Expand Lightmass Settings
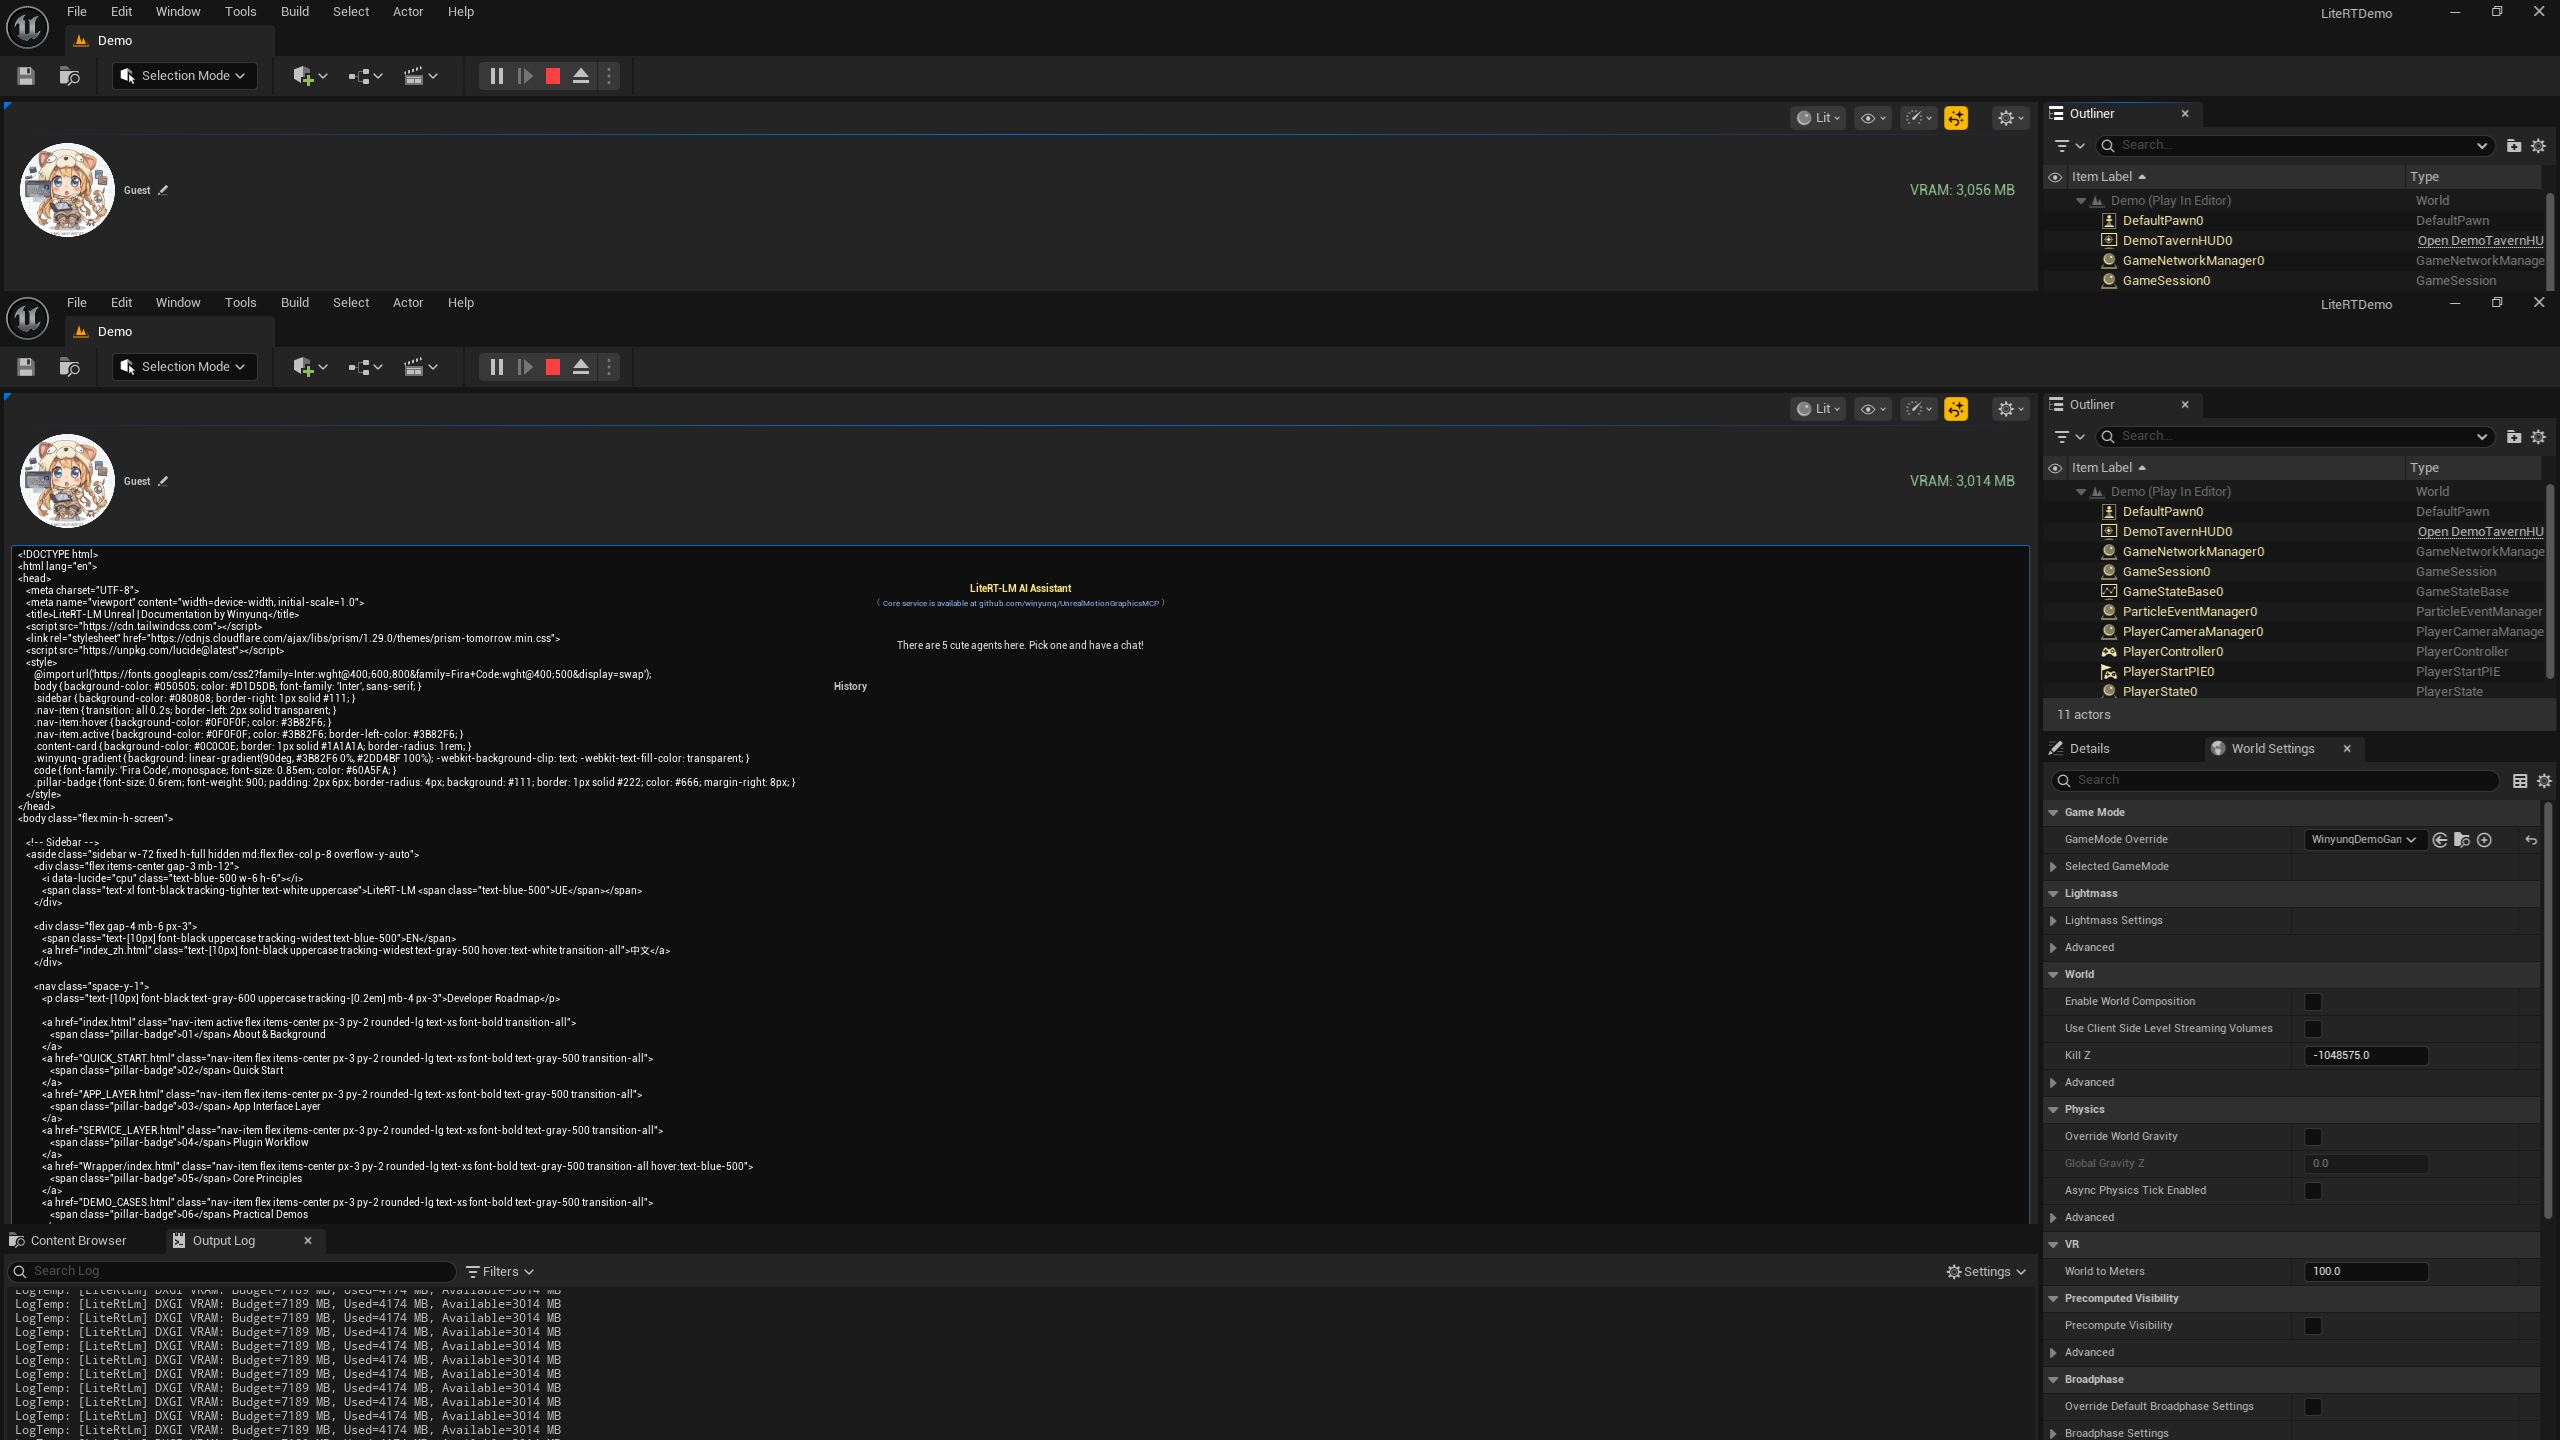The height and width of the screenshot is (1440, 2560). pyautogui.click(x=2054, y=921)
